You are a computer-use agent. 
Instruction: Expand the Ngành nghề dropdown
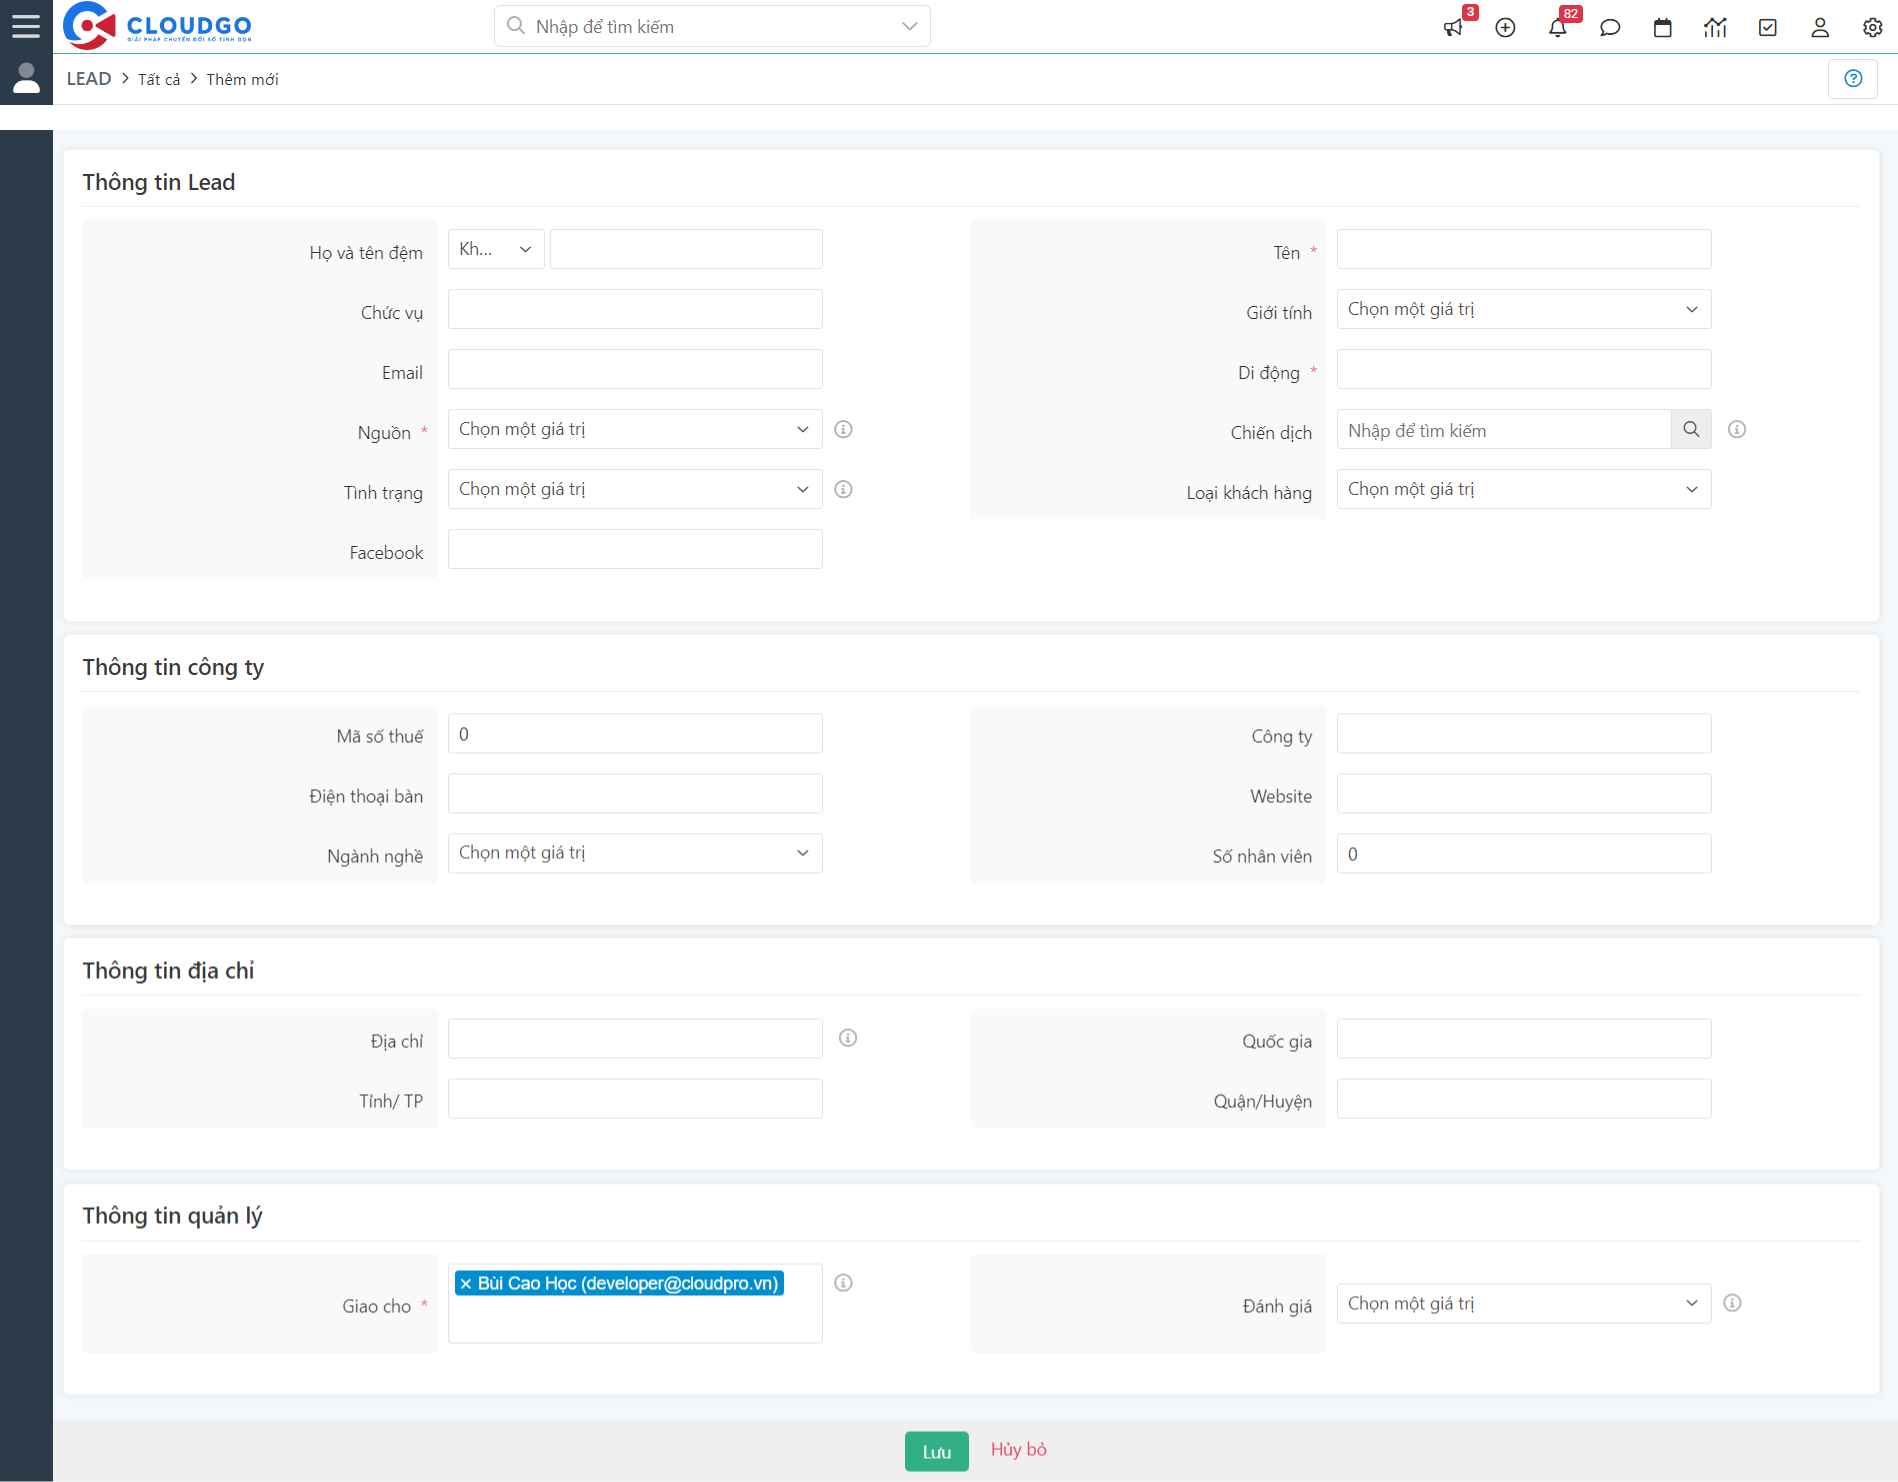[634, 853]
